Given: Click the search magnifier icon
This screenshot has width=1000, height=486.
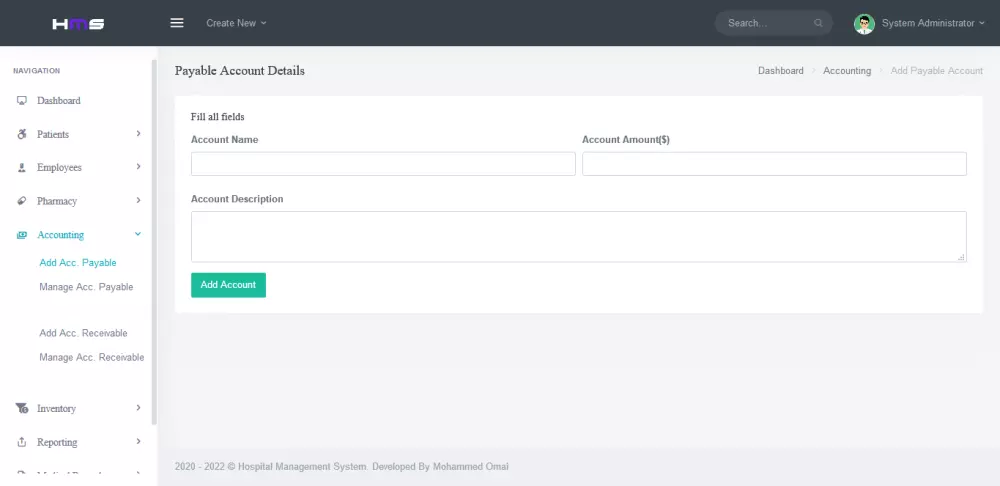Looking at the screenshot, I should point(818,23).
